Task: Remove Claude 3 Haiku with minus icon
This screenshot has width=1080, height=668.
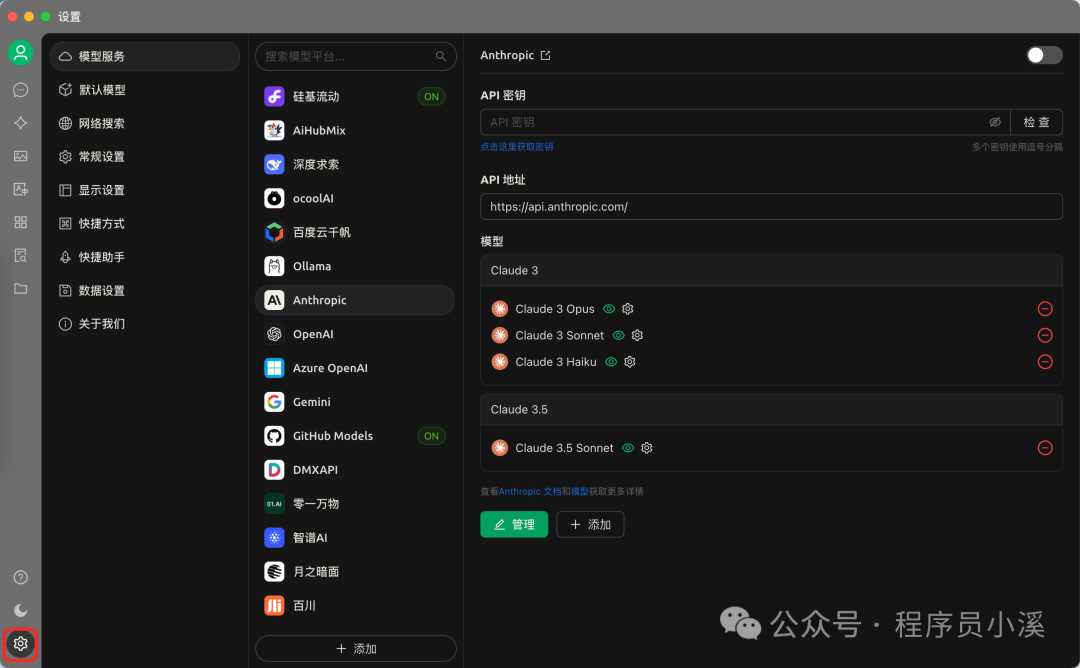Action: coord(1045,362)
